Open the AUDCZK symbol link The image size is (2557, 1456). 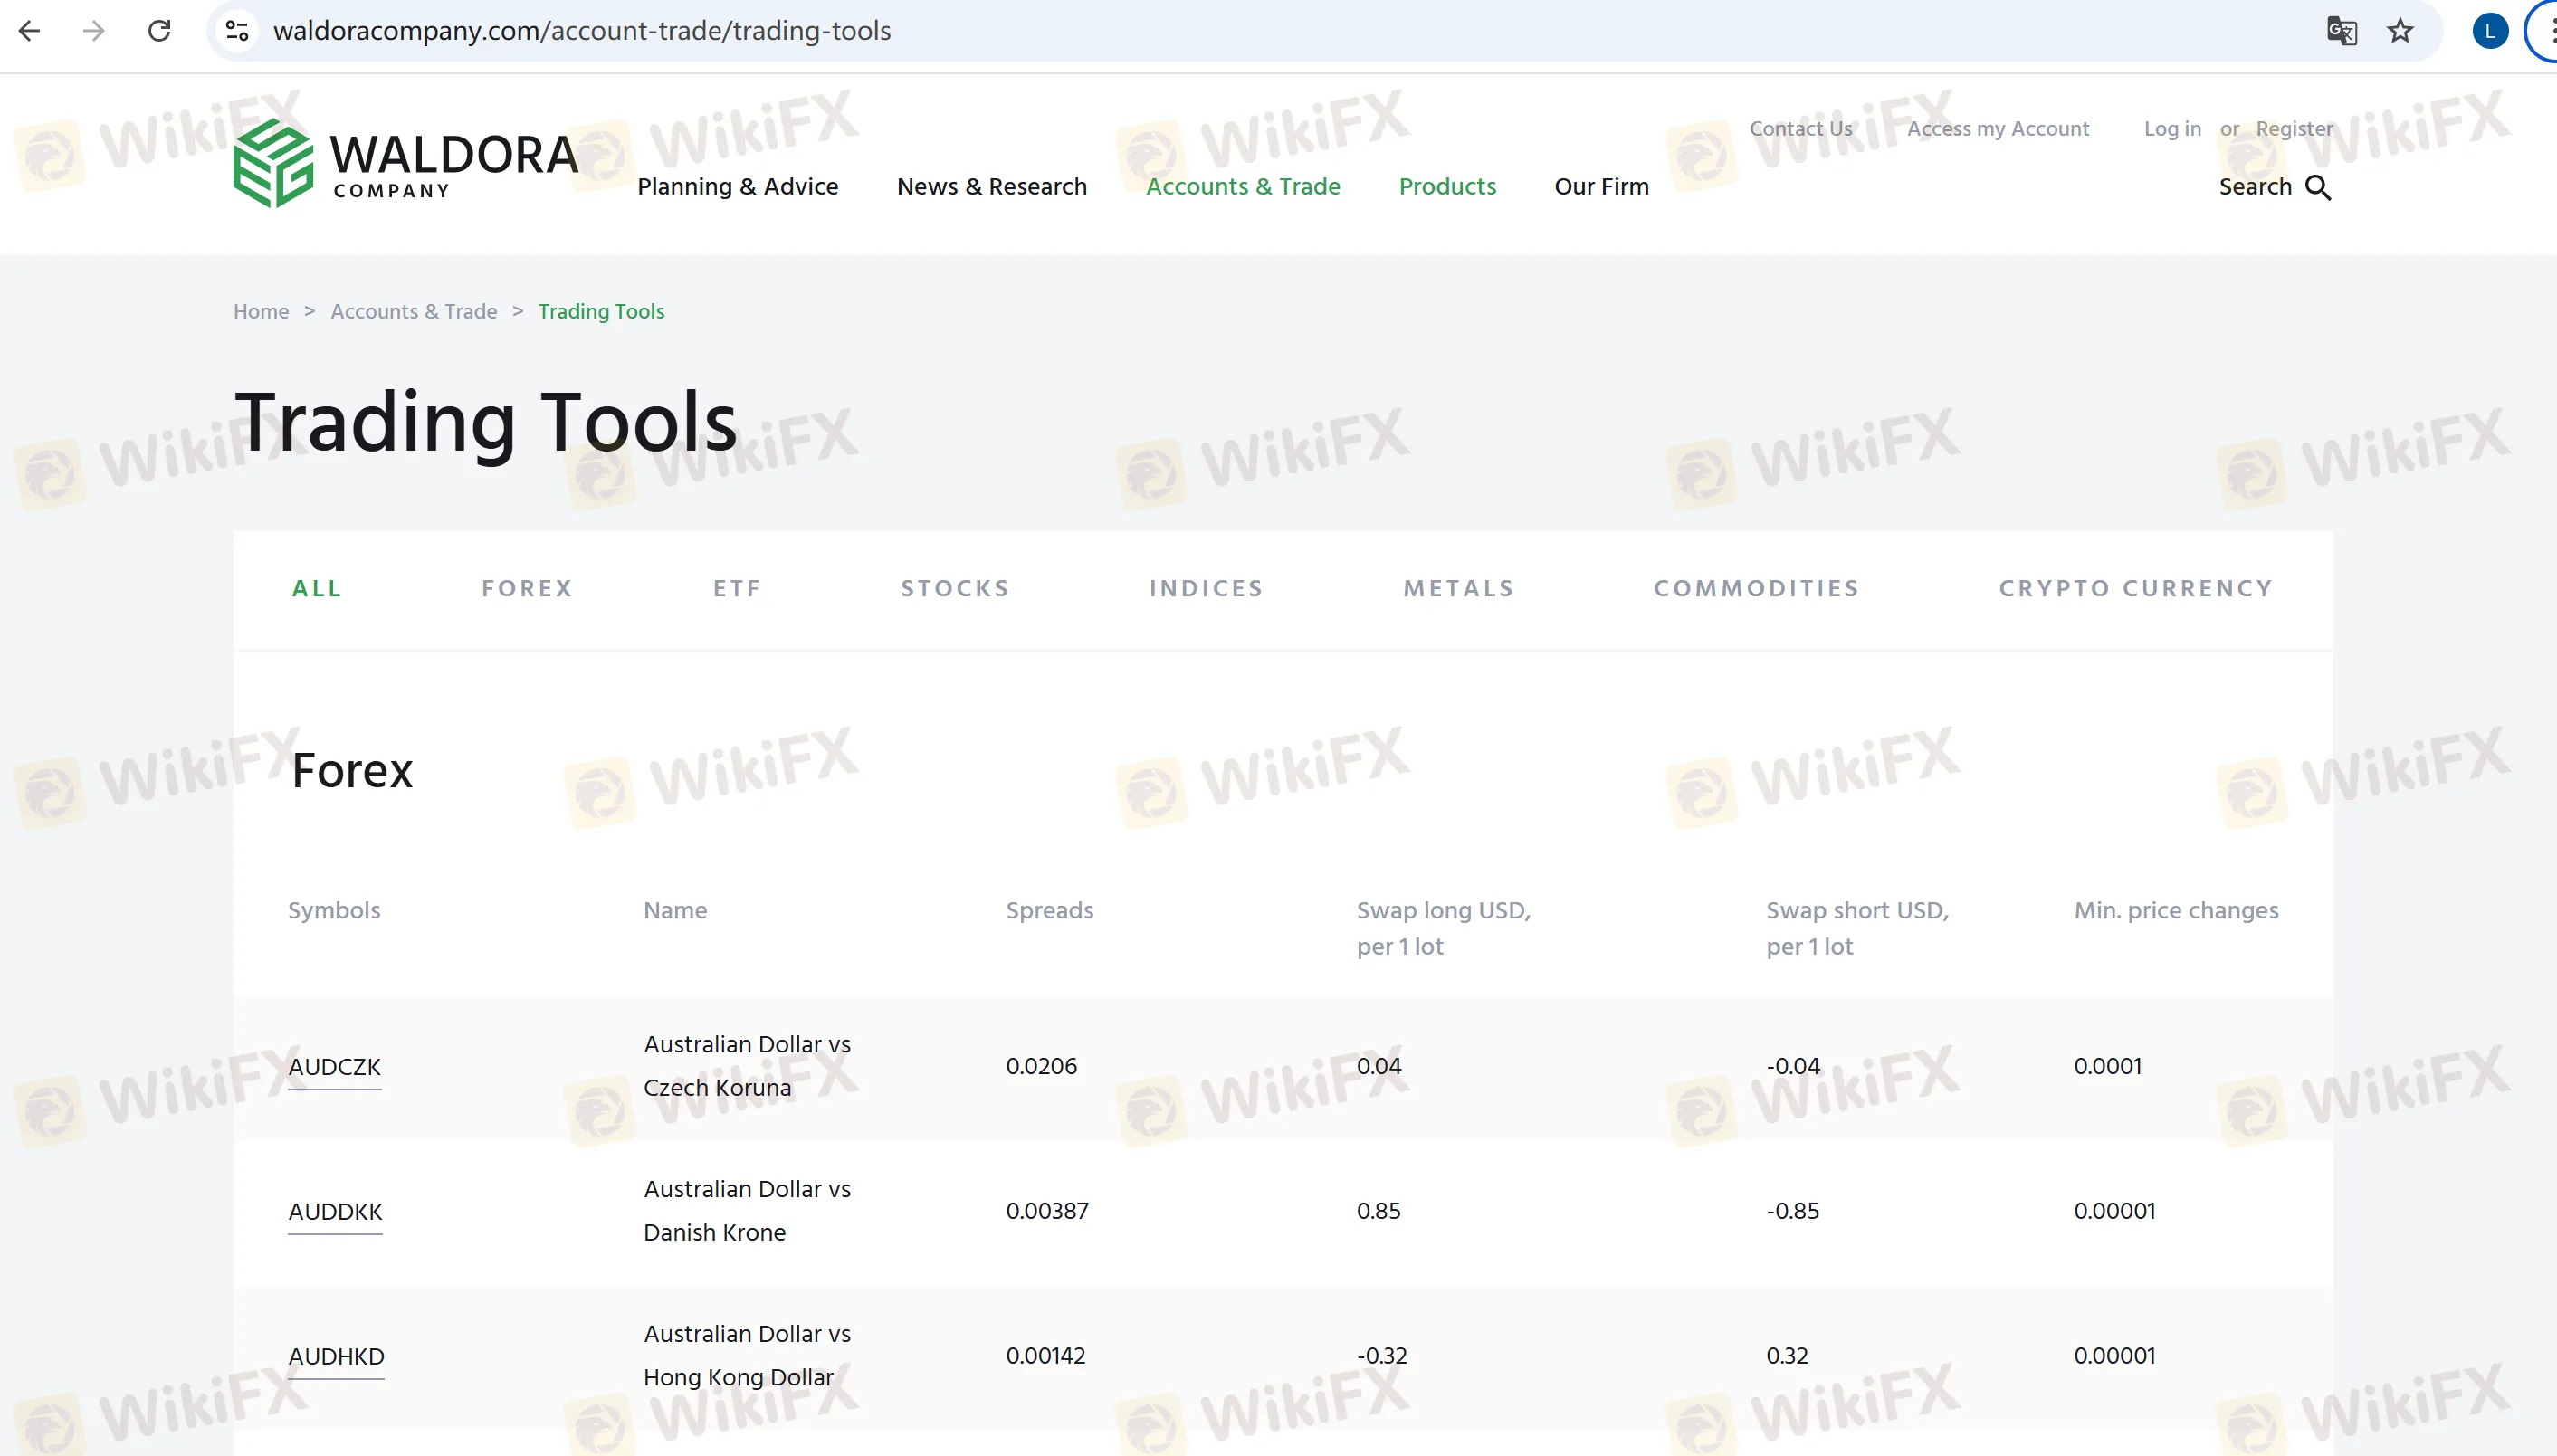pos(334,1067)
